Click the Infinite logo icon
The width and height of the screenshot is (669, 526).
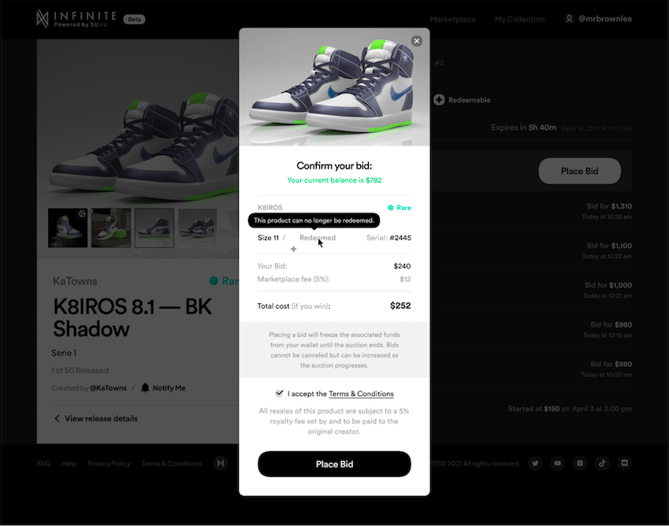pyautogui.click(x=42, y=19)
